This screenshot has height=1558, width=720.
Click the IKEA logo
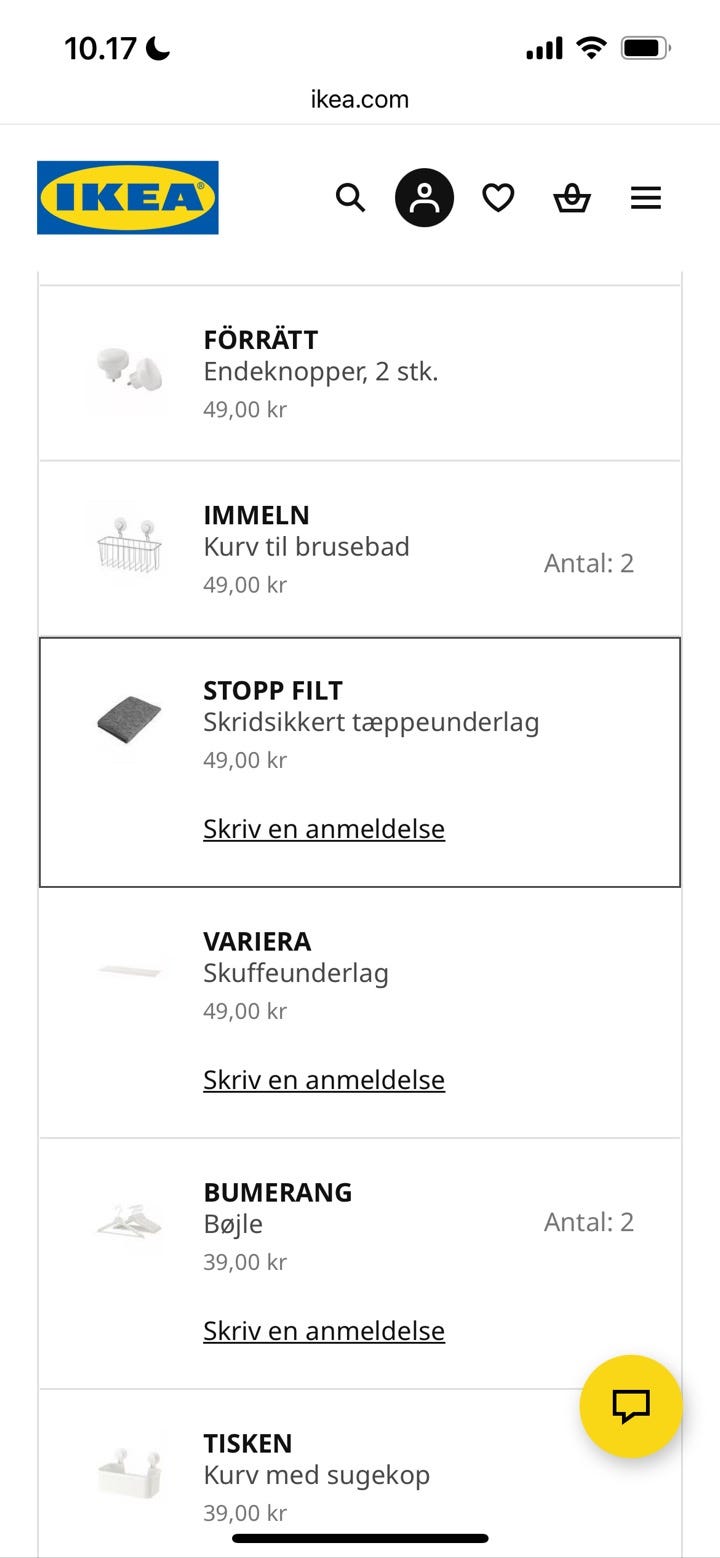tap(128, 197)
